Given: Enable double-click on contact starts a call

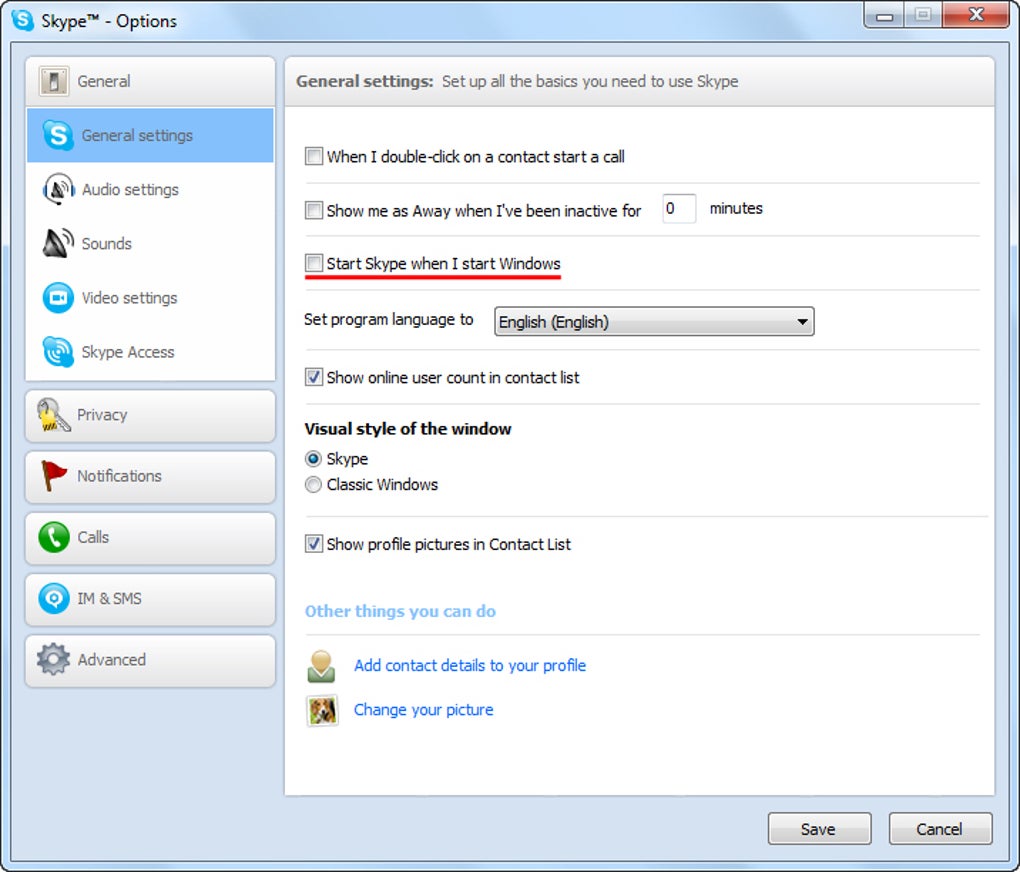Looking at the screenshot, I should (314, 156).
